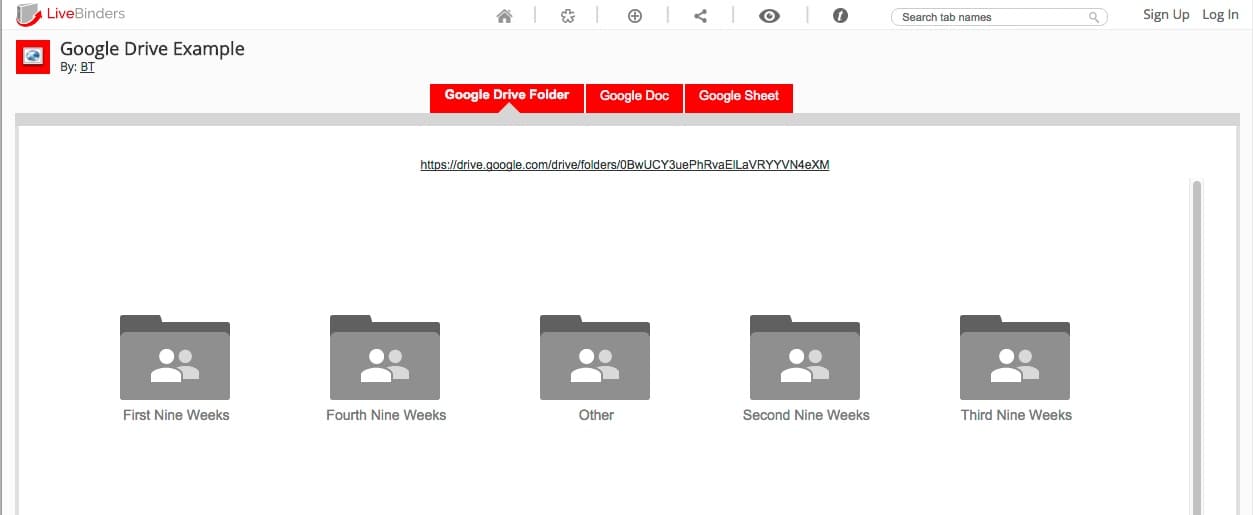Open the Other folder icon
The image size is (1253, 515).
click(595, 357)
